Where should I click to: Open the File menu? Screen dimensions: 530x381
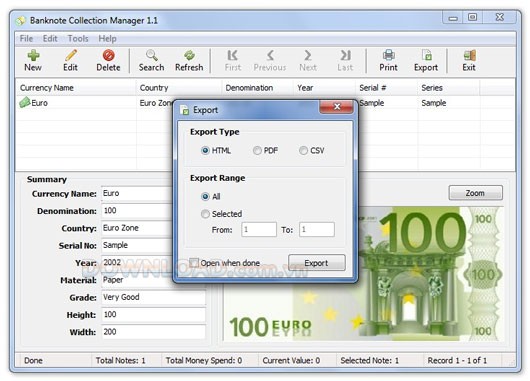(26, 39)
